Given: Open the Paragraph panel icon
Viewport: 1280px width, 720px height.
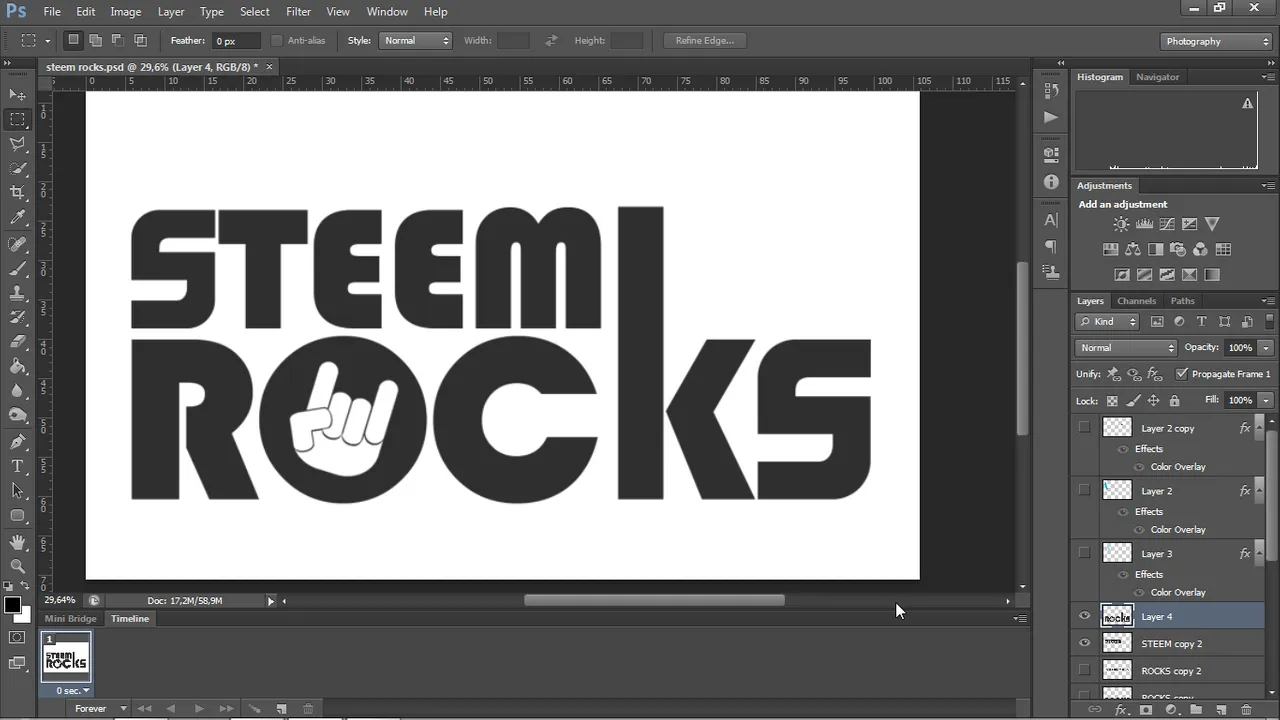Looking at the screenshot, I should pos(1051,246).
